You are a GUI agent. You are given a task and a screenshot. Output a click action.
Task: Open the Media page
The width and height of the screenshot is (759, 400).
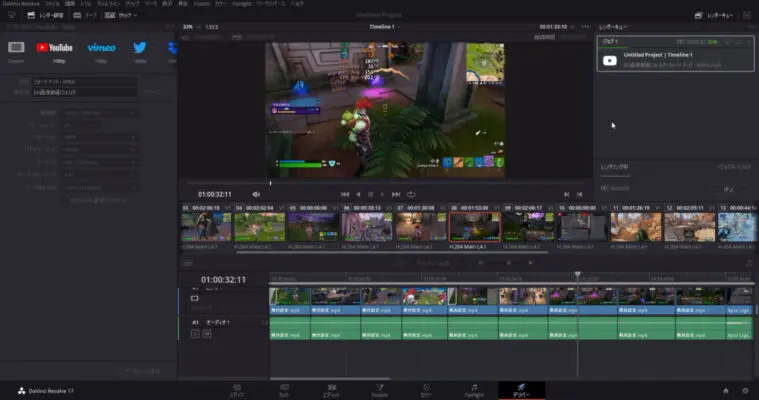coord(237,390)
